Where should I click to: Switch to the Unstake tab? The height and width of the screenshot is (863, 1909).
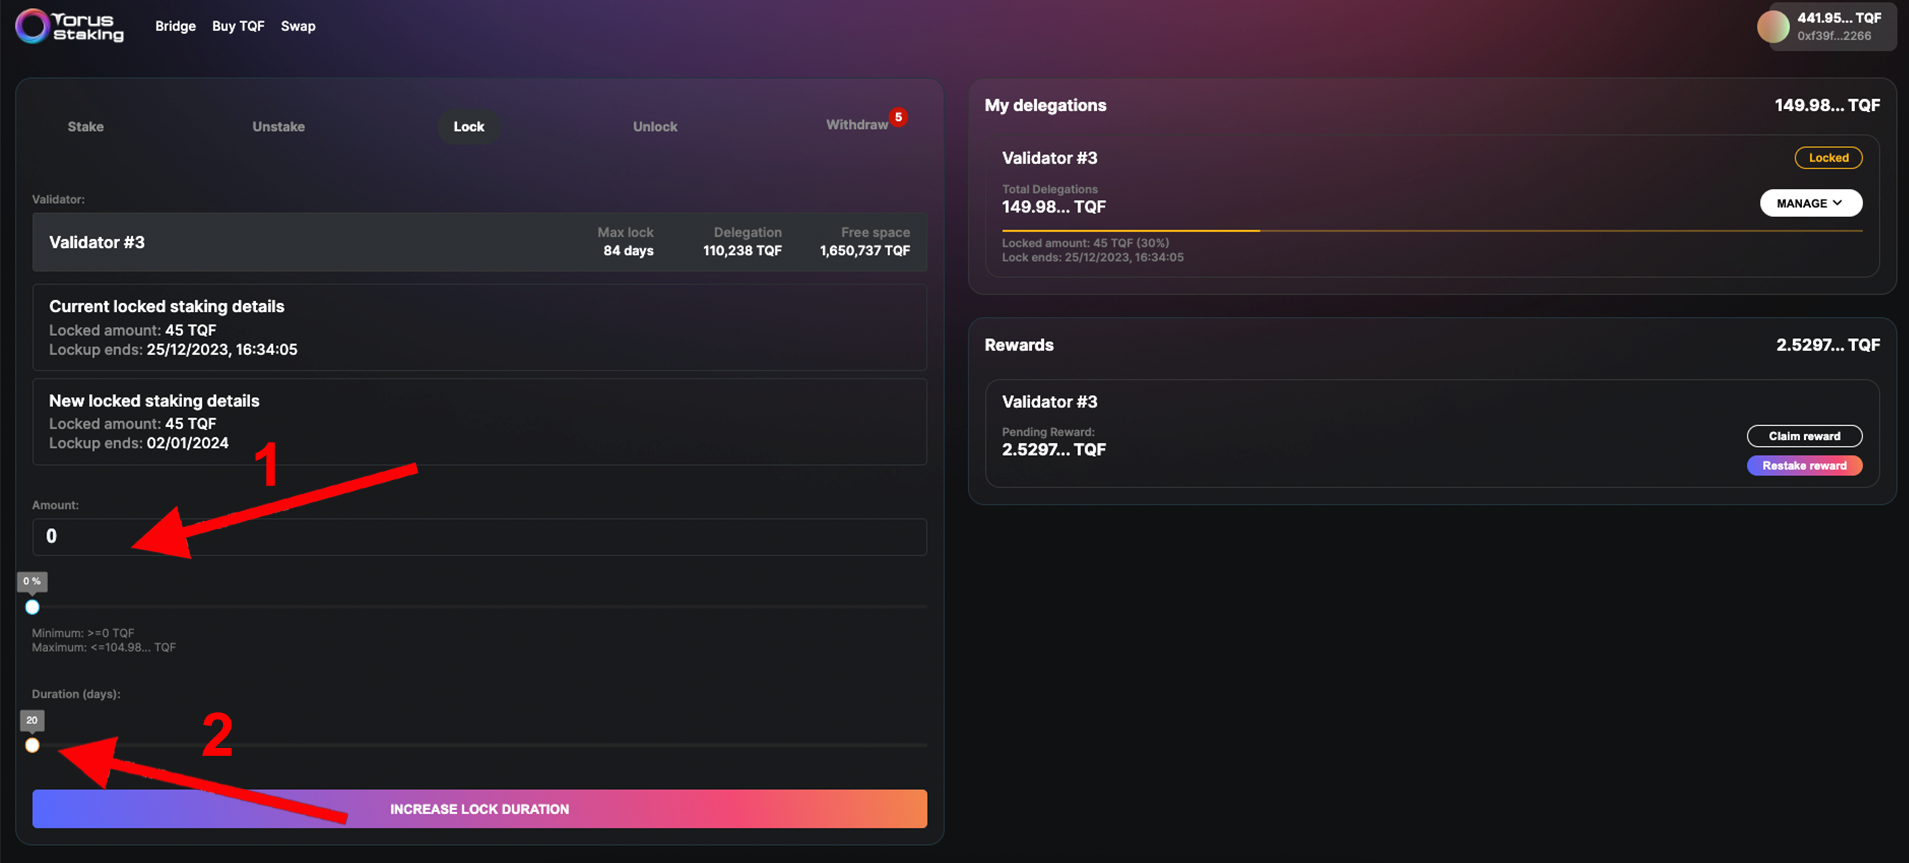(278, 126)
